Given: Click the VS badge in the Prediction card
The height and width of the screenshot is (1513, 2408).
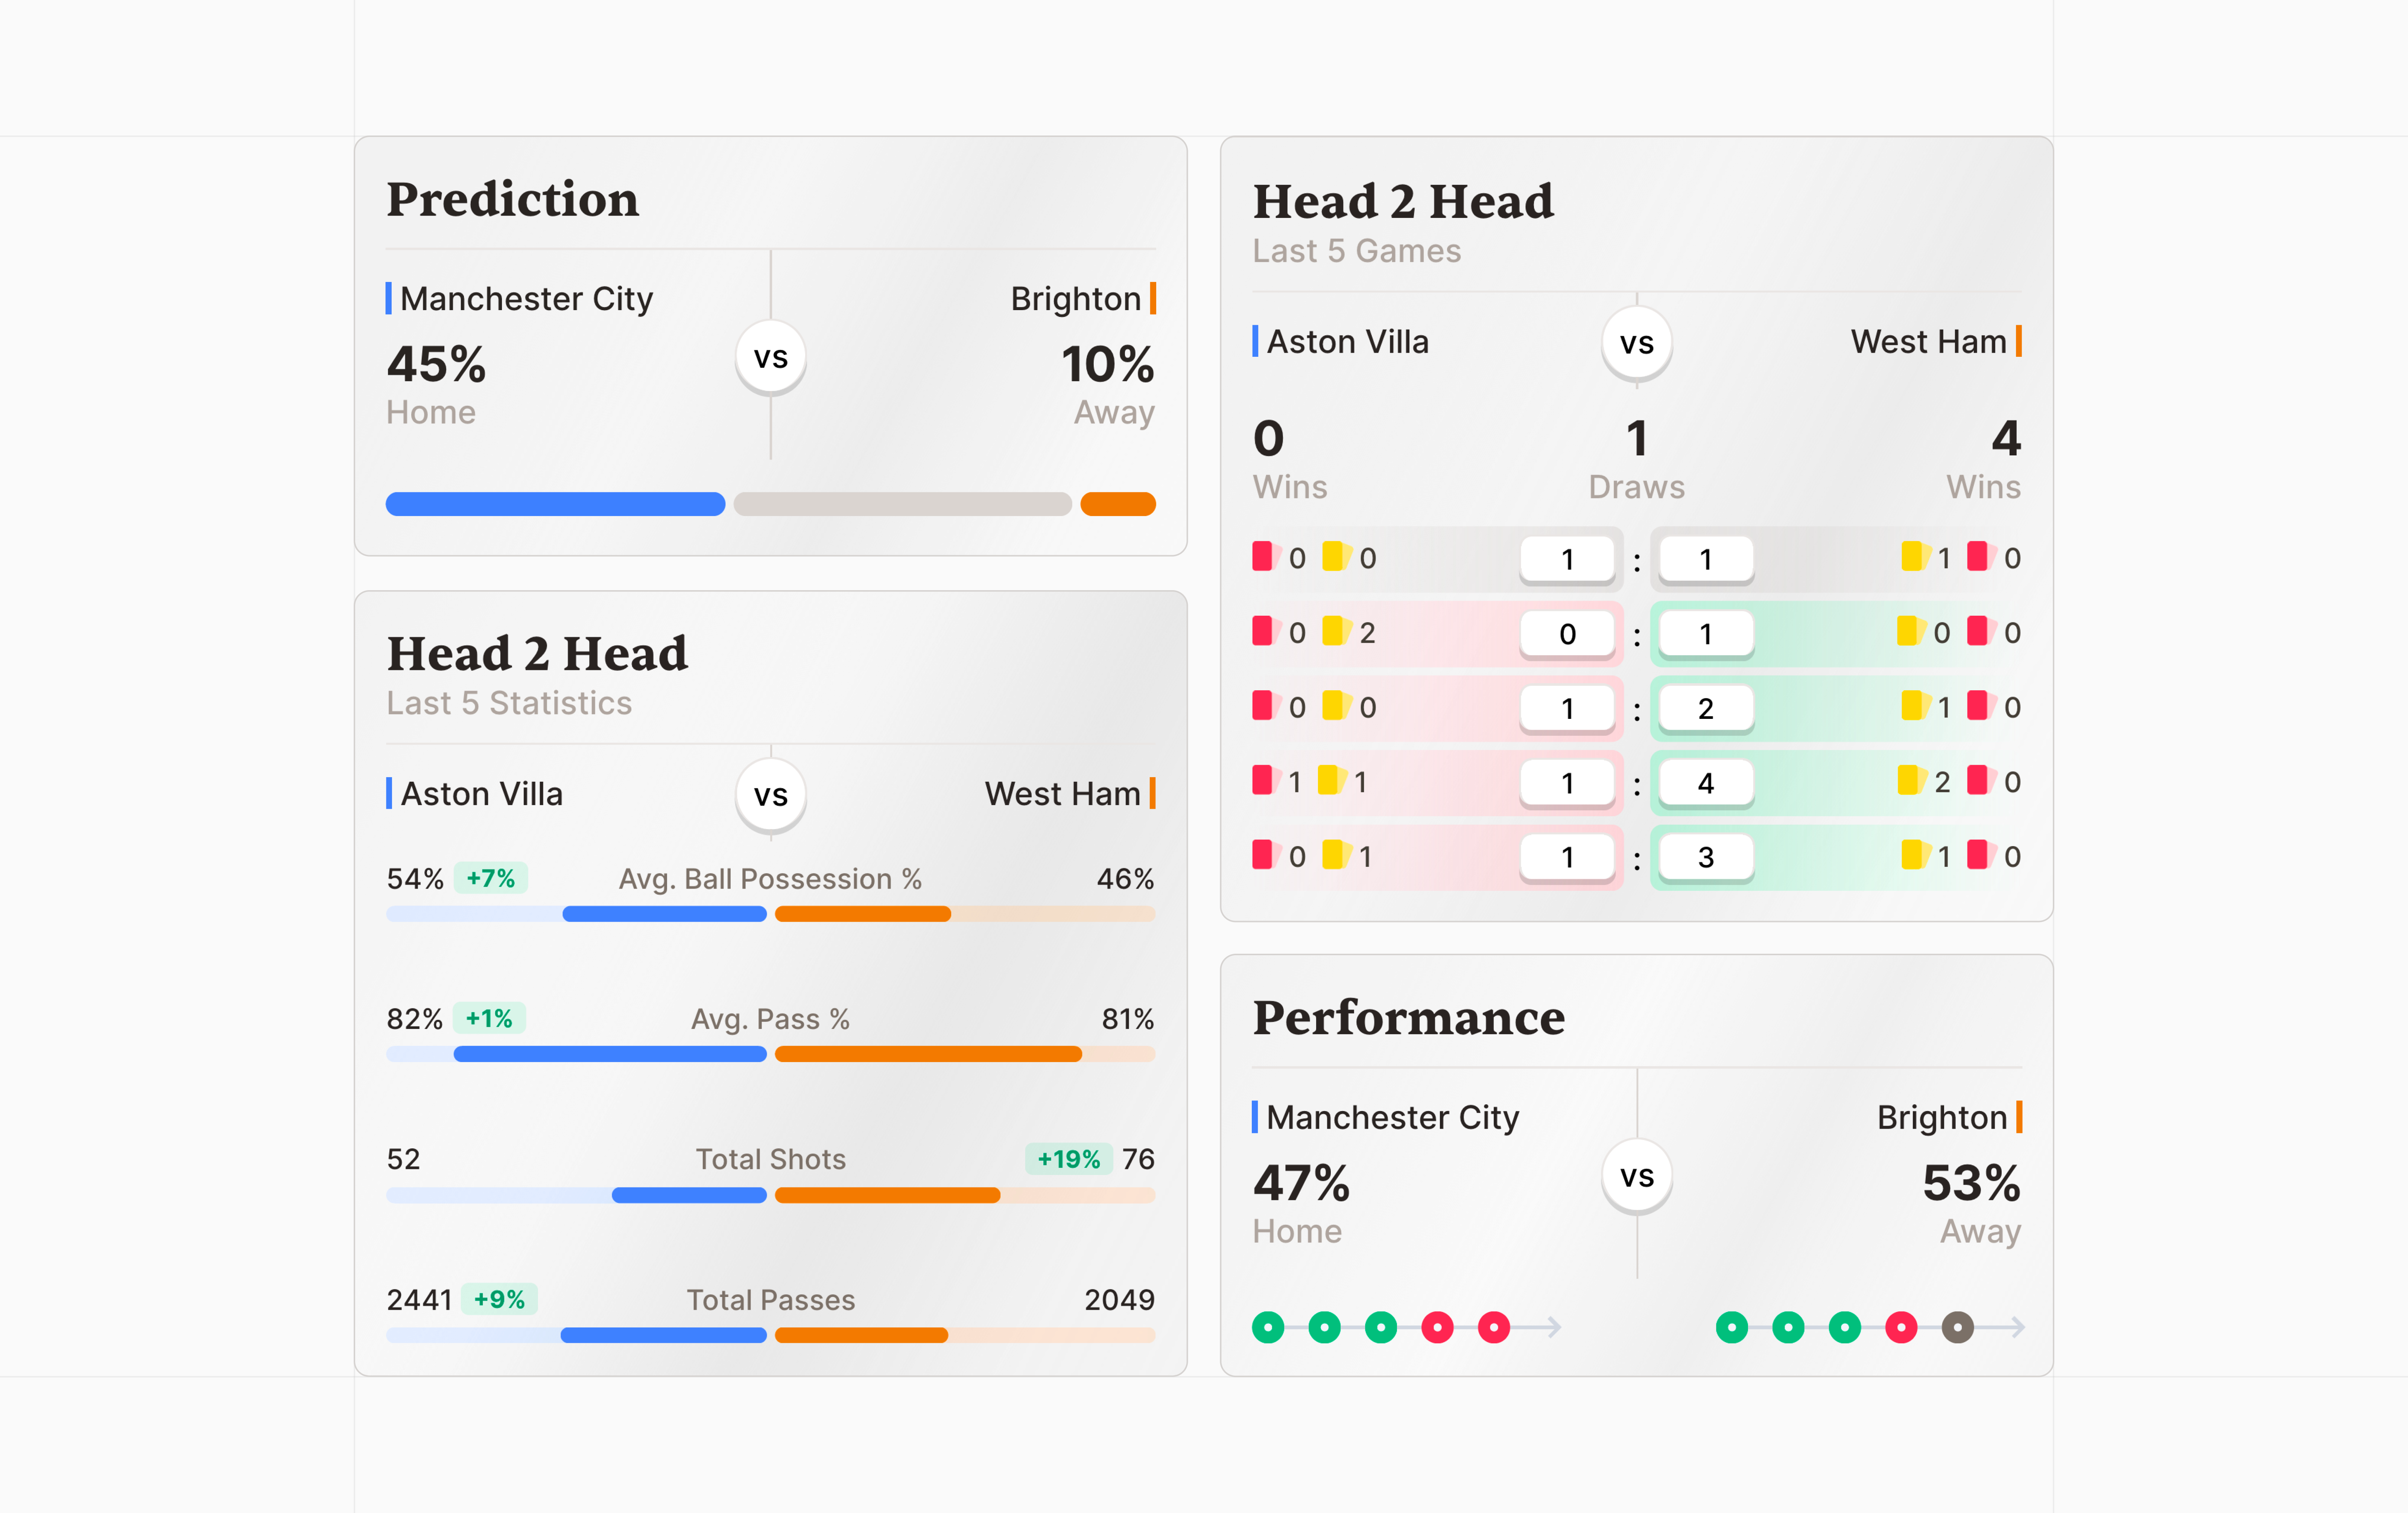Looking at the screenshot, I should point(770,357).
